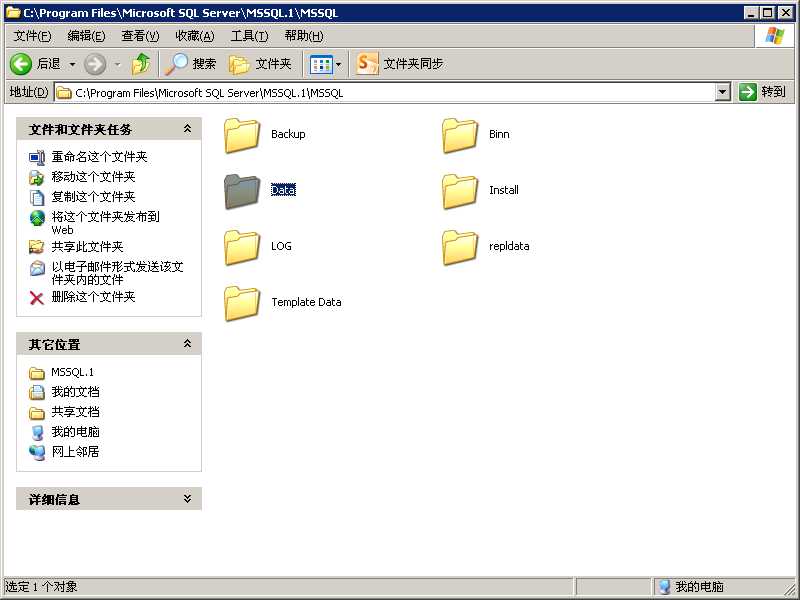Click 移动这个文件夹 task link
The image size is (800, 600).
(x=93, y=177)
